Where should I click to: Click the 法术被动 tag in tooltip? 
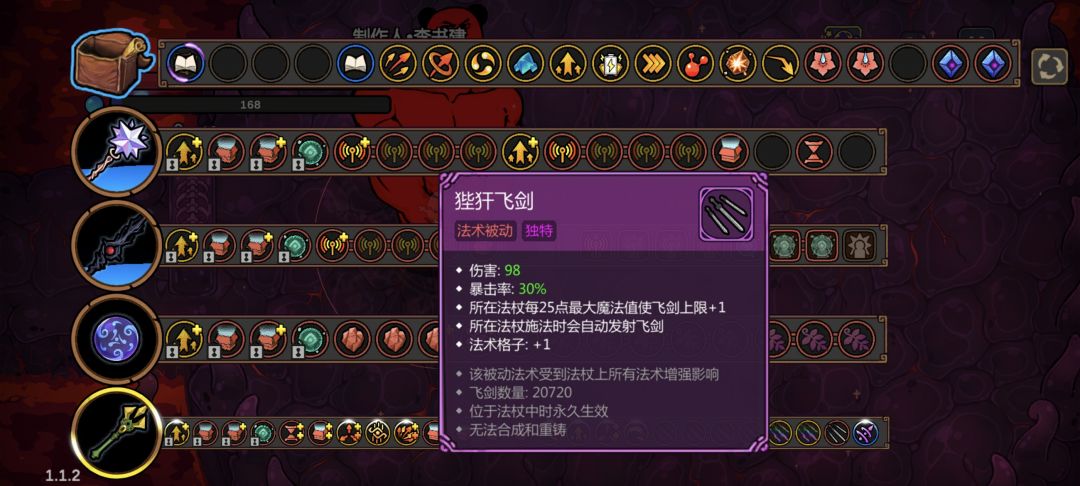pos(486,231)
